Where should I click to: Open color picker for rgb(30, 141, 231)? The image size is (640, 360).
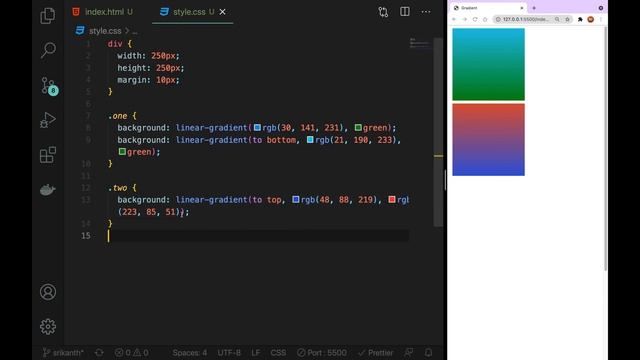257,128
